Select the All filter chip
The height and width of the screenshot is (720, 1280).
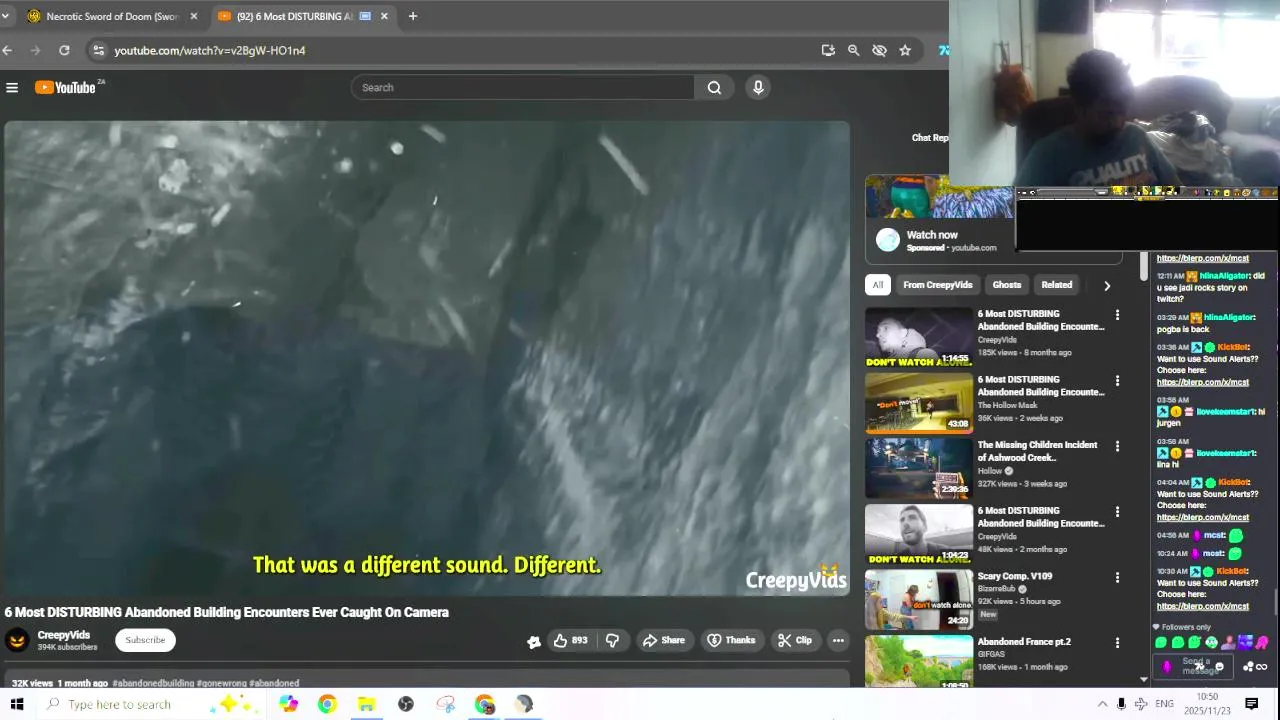point(877,285)
